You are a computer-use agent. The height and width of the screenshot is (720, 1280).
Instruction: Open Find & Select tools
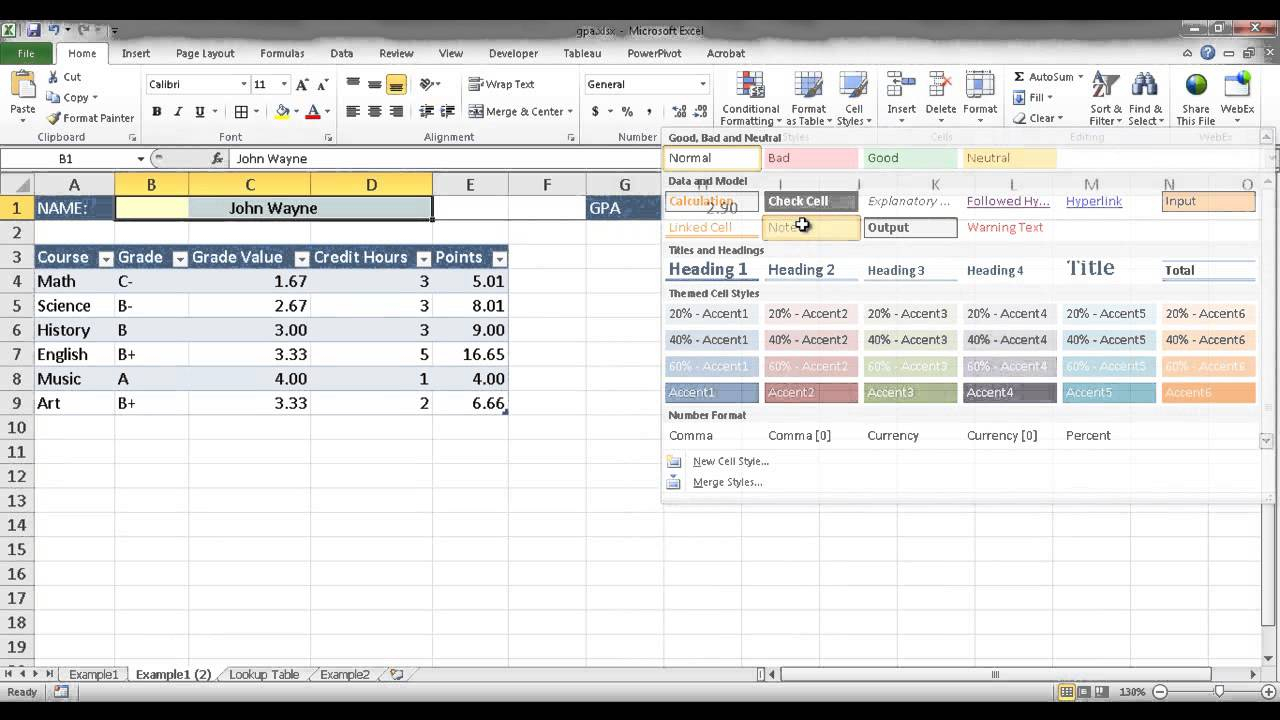[x=1146, y=99]
